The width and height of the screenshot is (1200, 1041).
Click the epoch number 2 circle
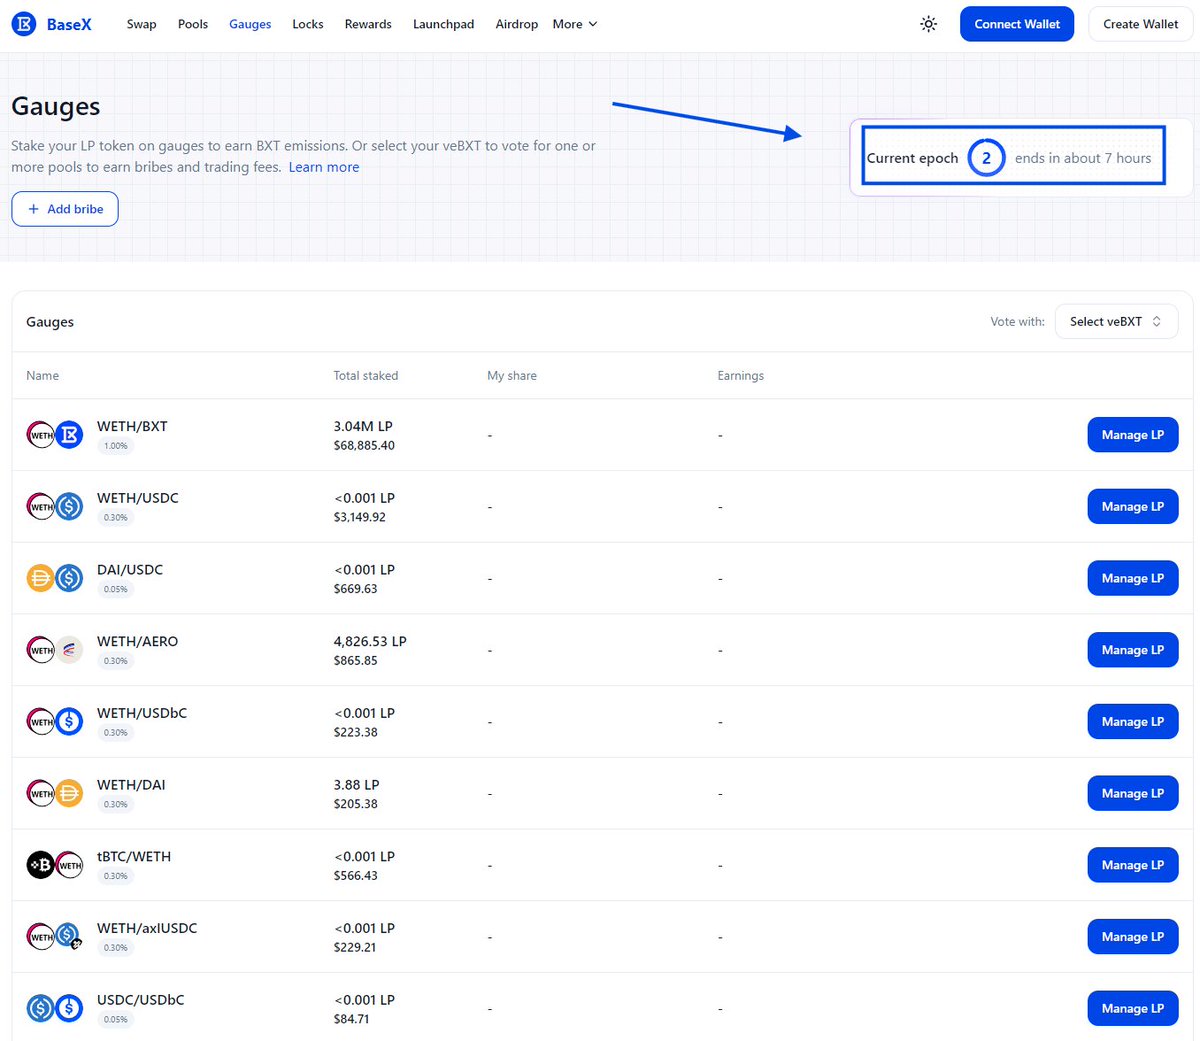point(986,158)
